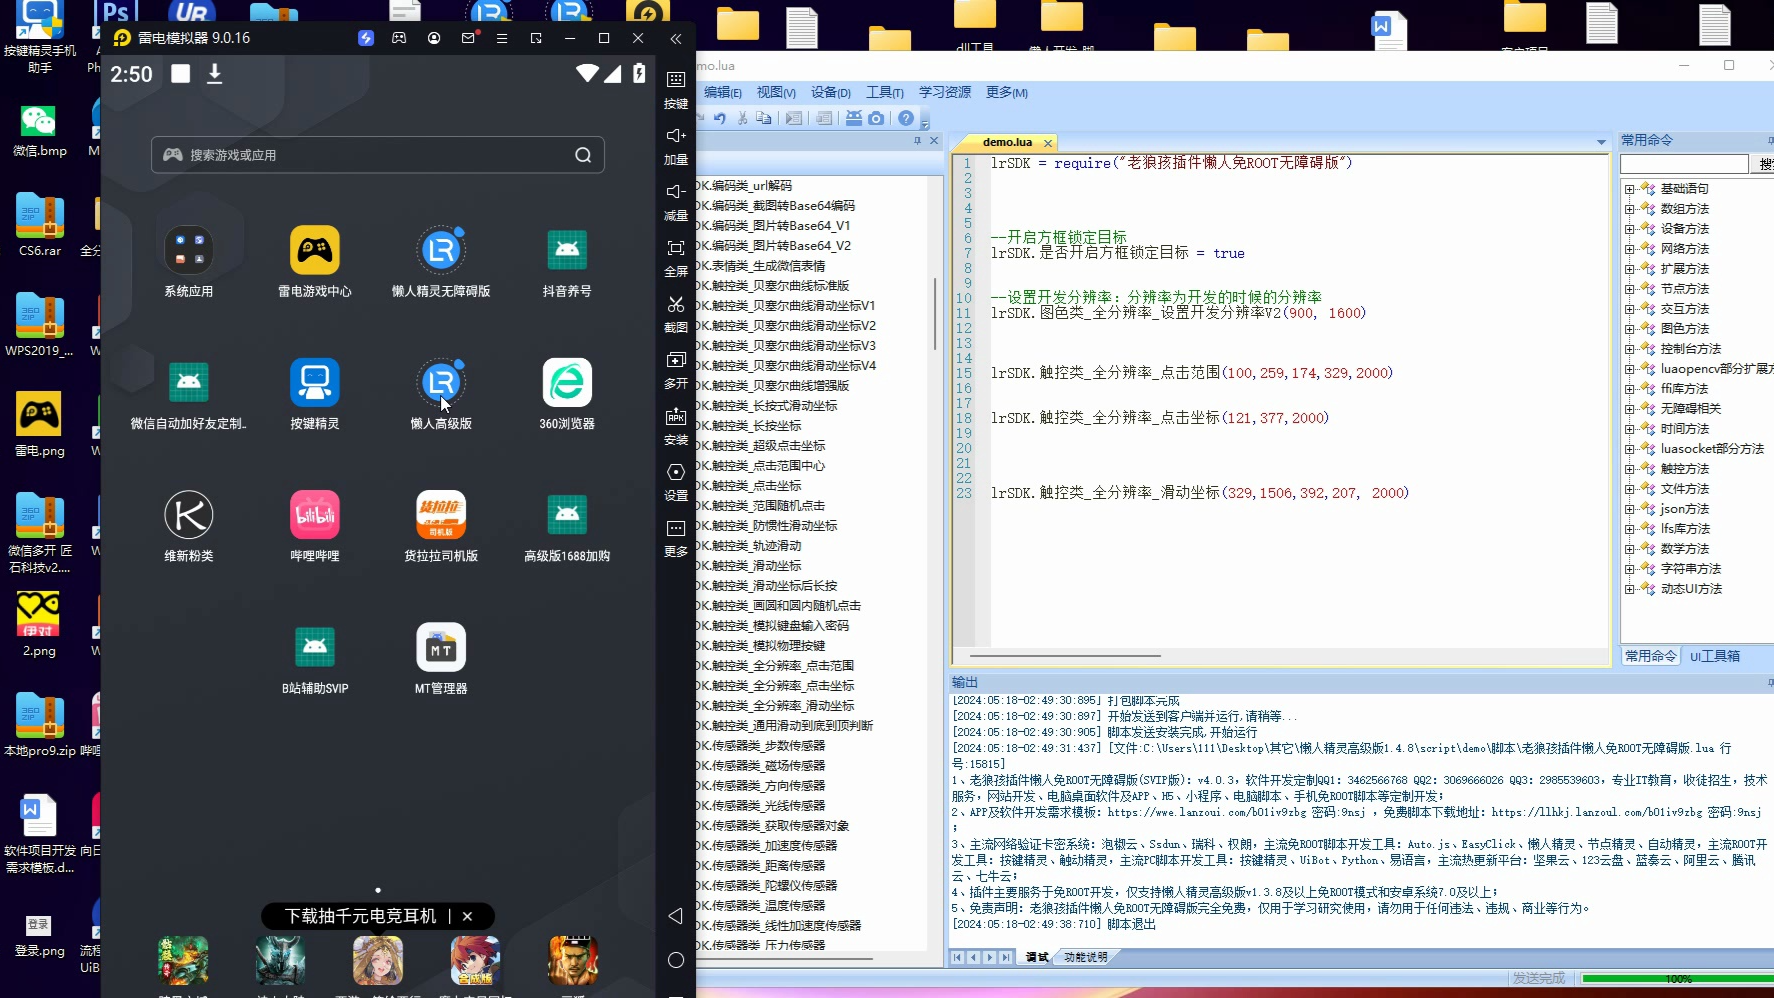Click the emulator gamepad icon in title bar

pyautogui.click(x=399, y=38)
